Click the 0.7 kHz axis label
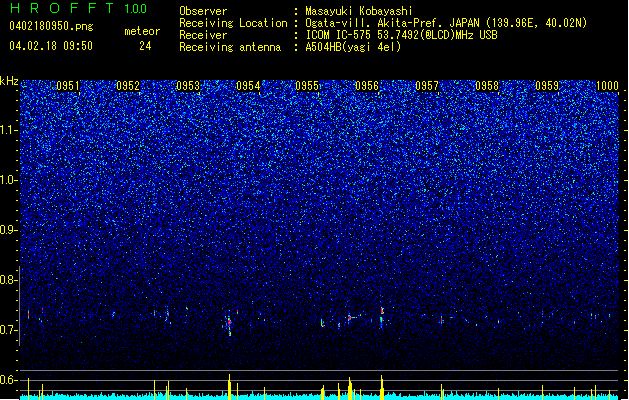The image size is (629, 400). click(x=9, y=330)
